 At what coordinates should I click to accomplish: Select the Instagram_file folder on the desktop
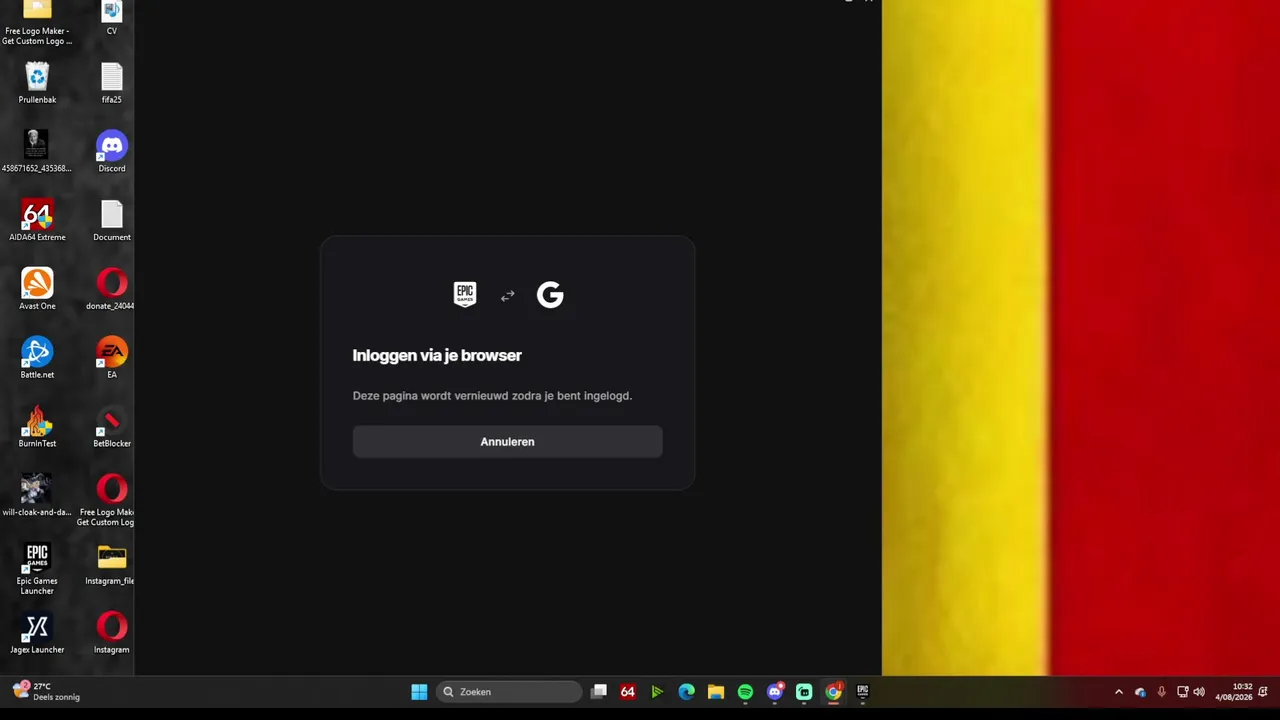click(112, 565)
